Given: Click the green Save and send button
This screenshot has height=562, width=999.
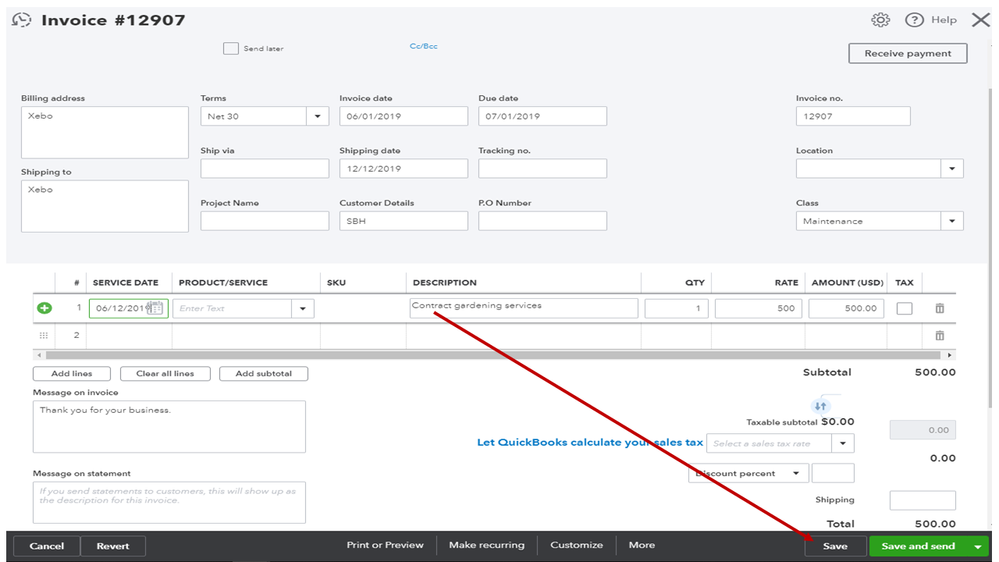Looking at the screenshot, I should [918, 546].
